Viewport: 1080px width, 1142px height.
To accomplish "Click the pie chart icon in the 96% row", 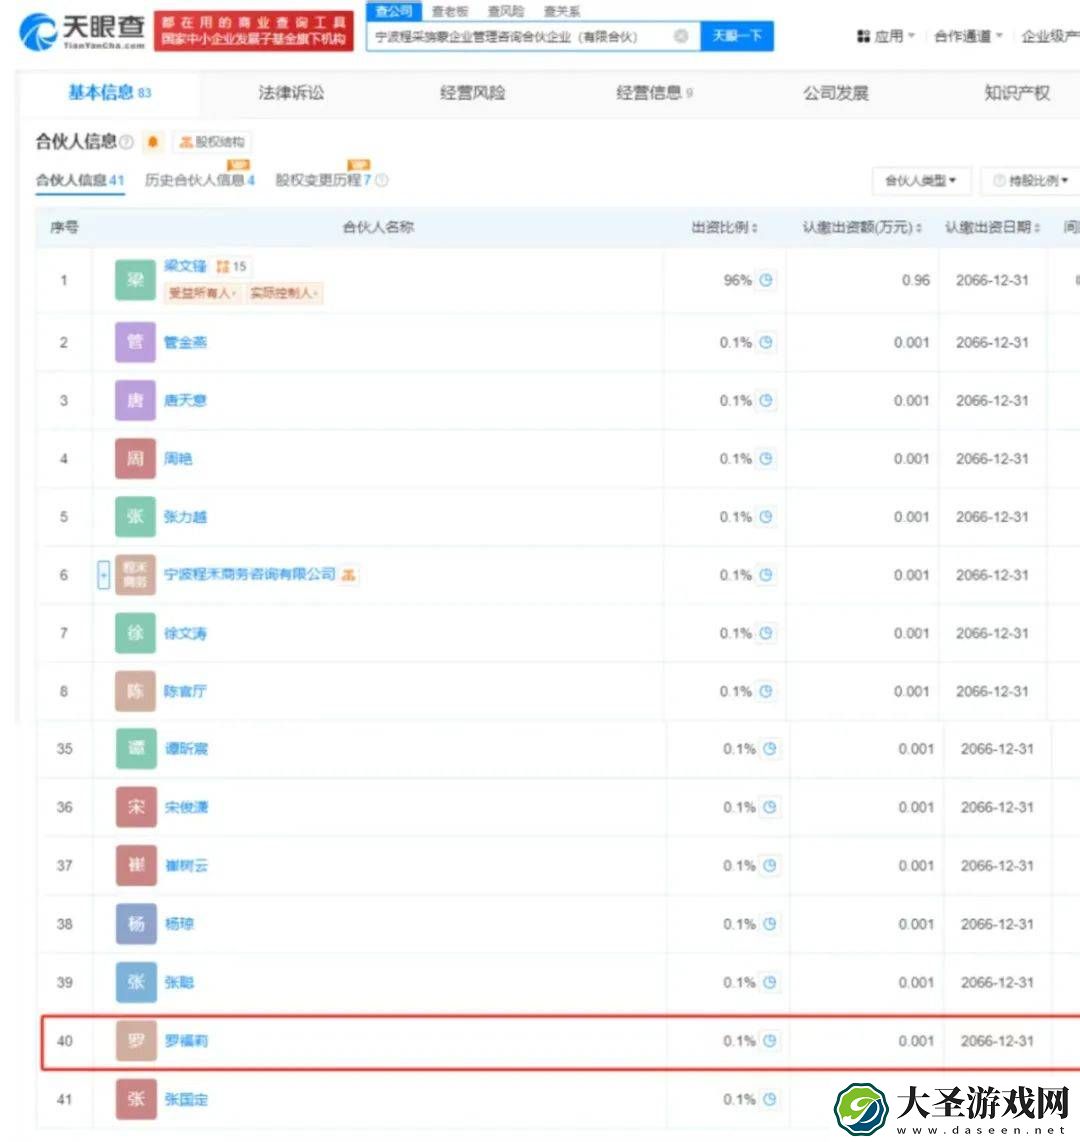I will tap(765, 280).
